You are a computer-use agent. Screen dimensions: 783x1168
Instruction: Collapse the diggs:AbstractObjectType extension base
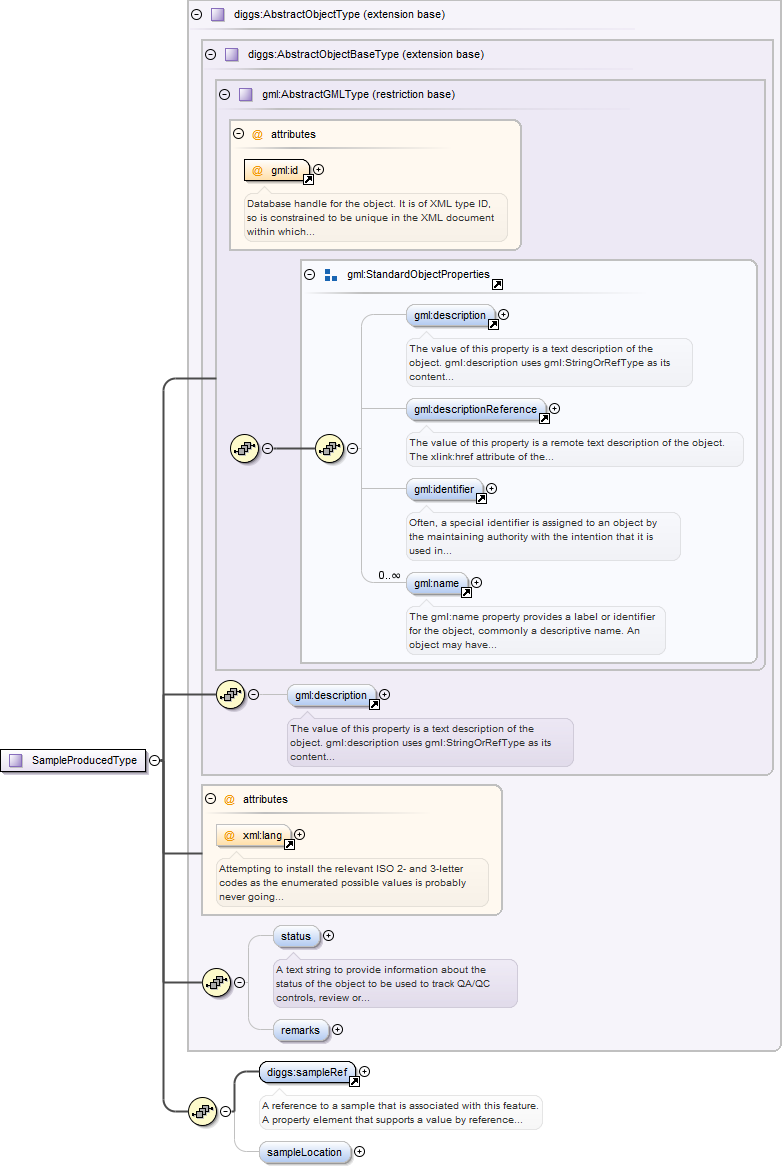pos(196,15)
